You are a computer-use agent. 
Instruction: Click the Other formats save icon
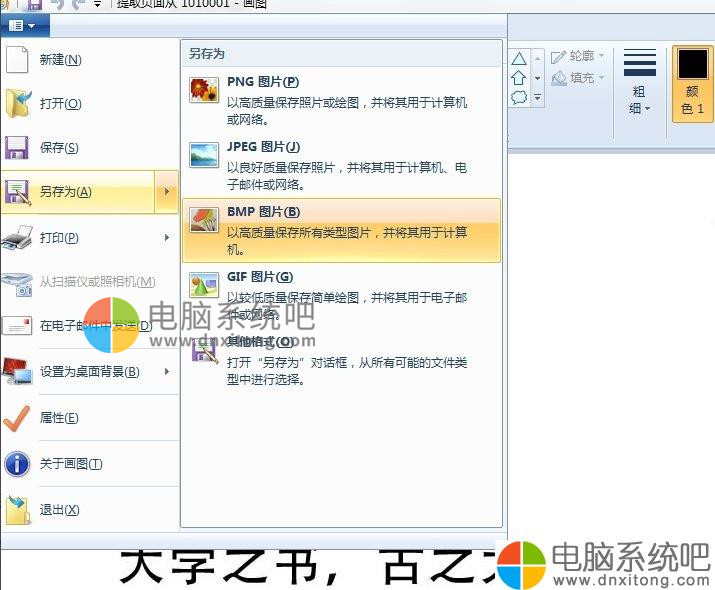[204, 351]
